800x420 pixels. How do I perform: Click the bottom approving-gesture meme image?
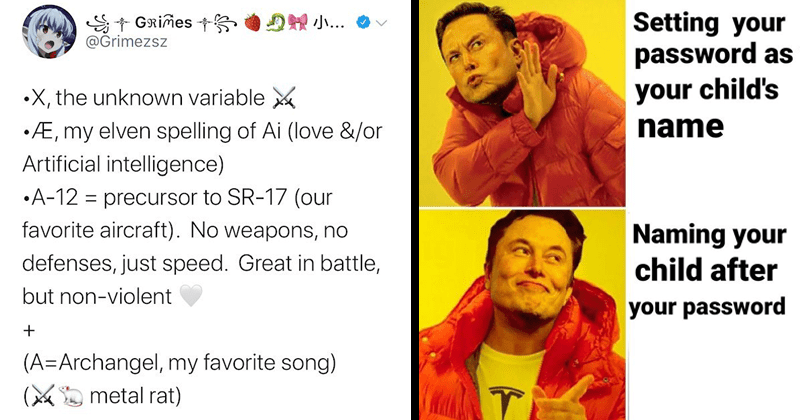(522, 315)
